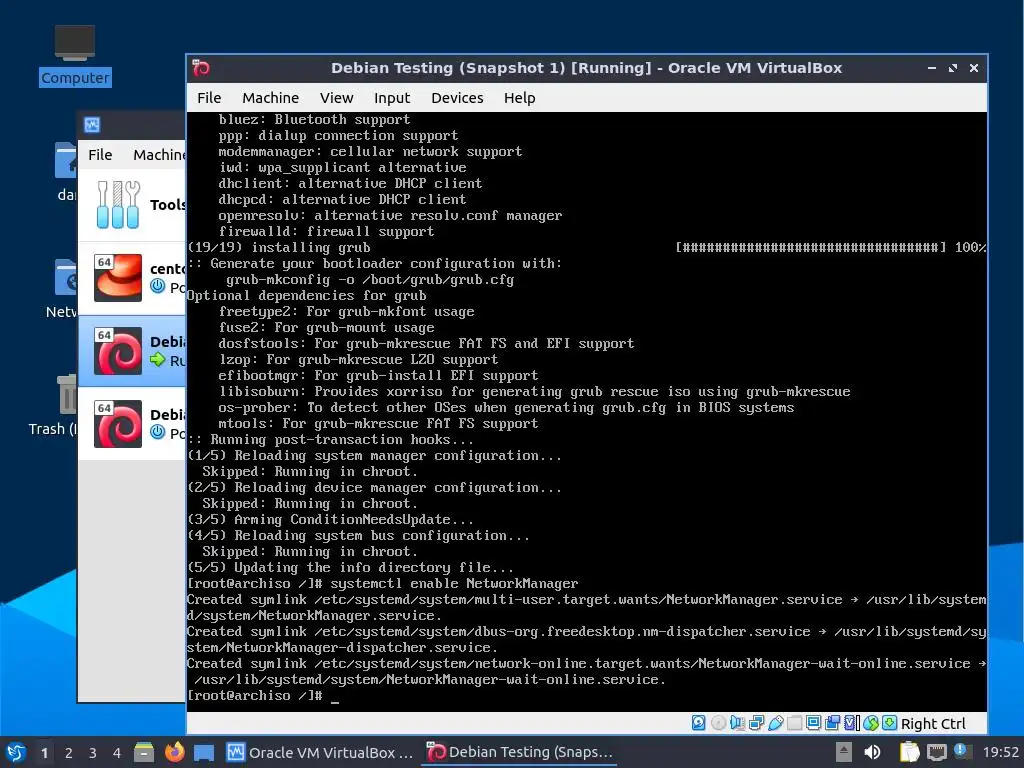Screen dimensions: 1024x768
Task: Expand the system tray arrow
Action: (844, 752)
